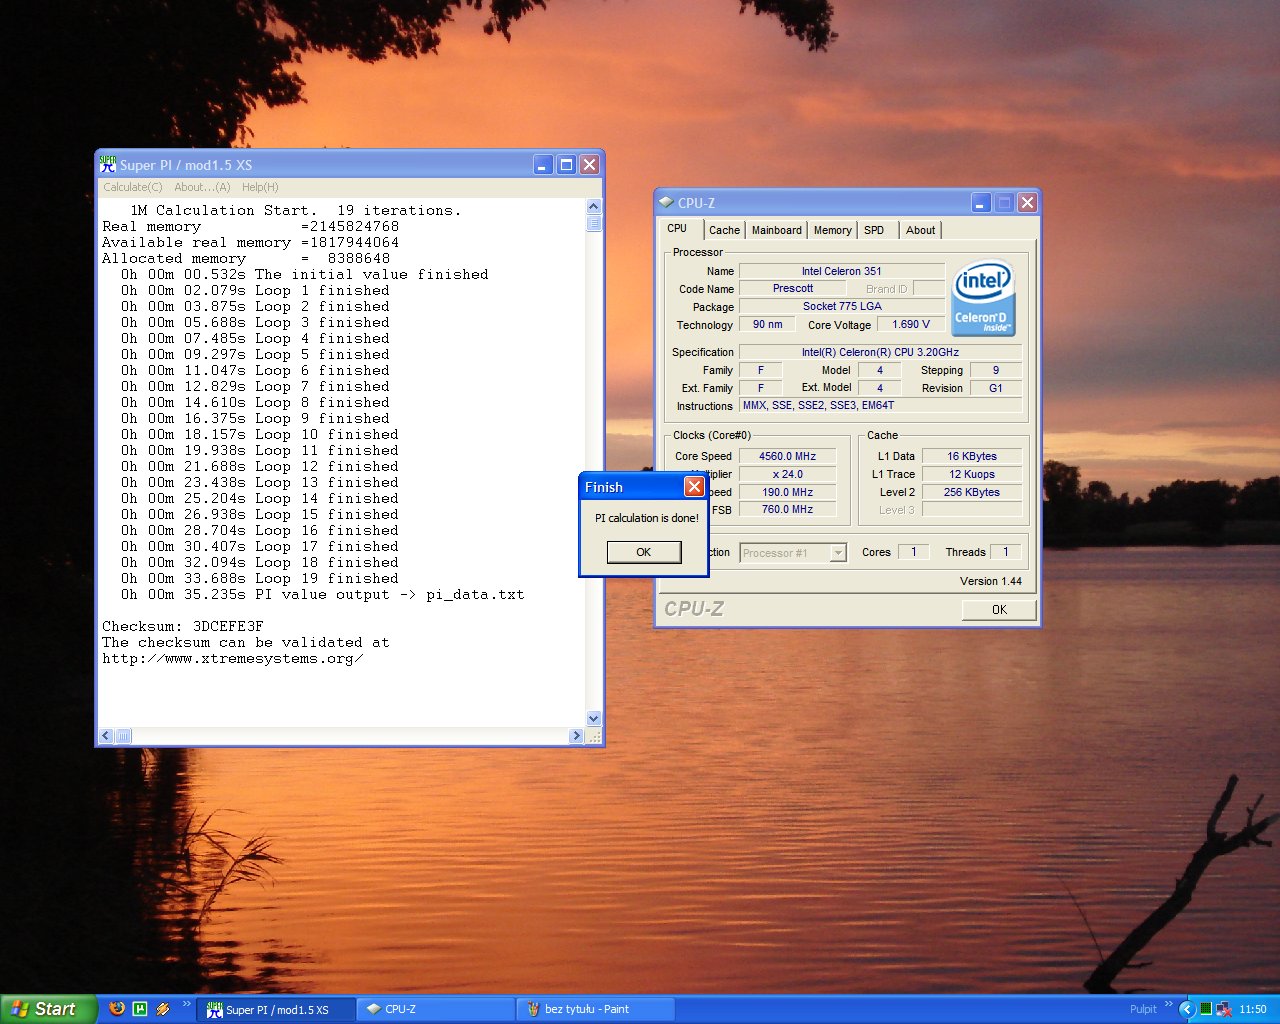The width and height of the screenshot is (1280, 1024).
Task: Click the Checksum: 3DCEFE3F line in Super PI
Action: pyautogui.click(x=183, y=626)
